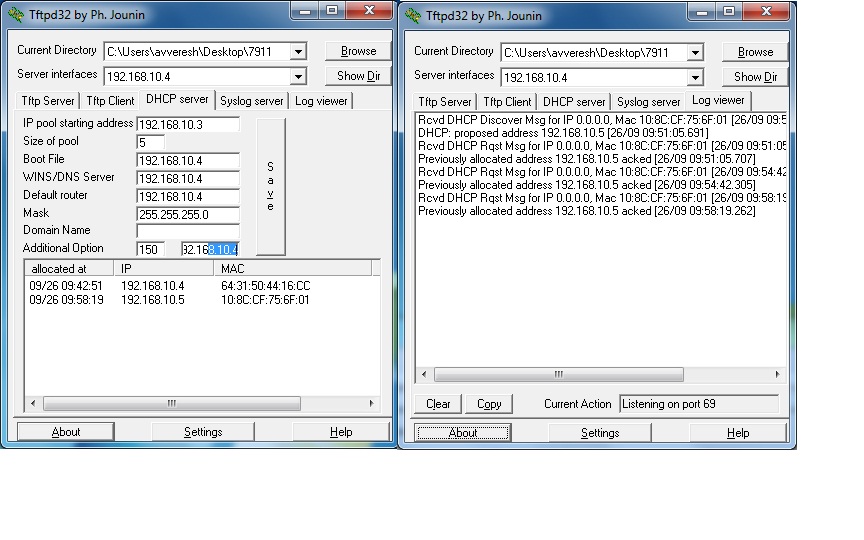Click Help button in left window
The width and height of the screenshot is (864, 540).
tap(341, 432)
